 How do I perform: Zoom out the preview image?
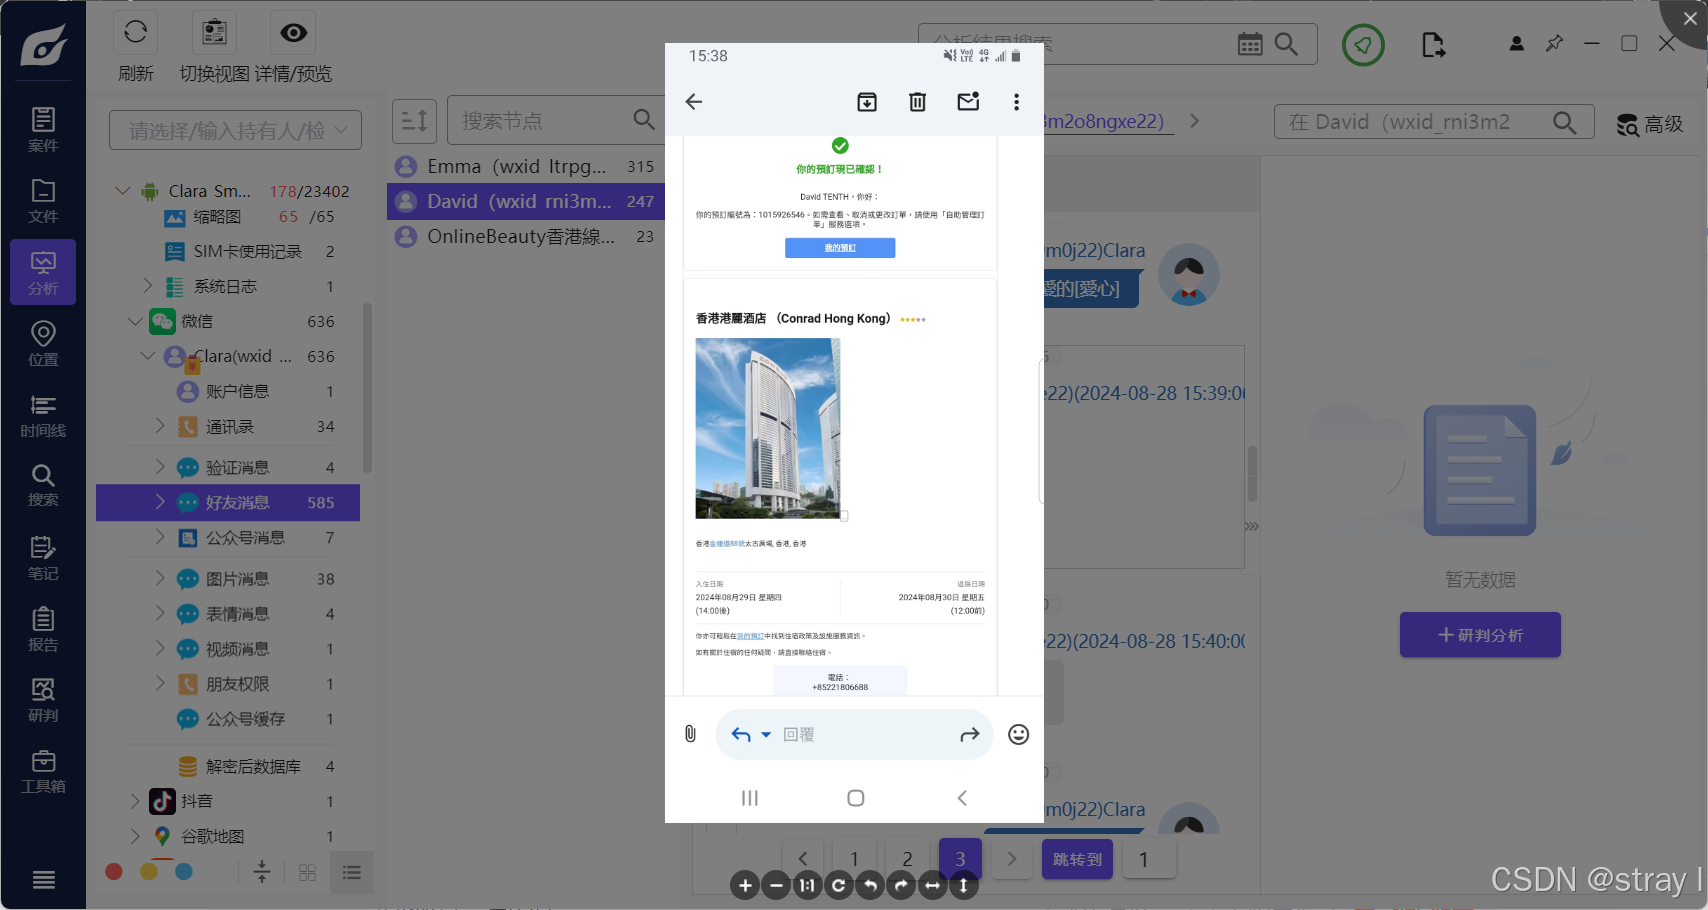click(x=776, y=885)
